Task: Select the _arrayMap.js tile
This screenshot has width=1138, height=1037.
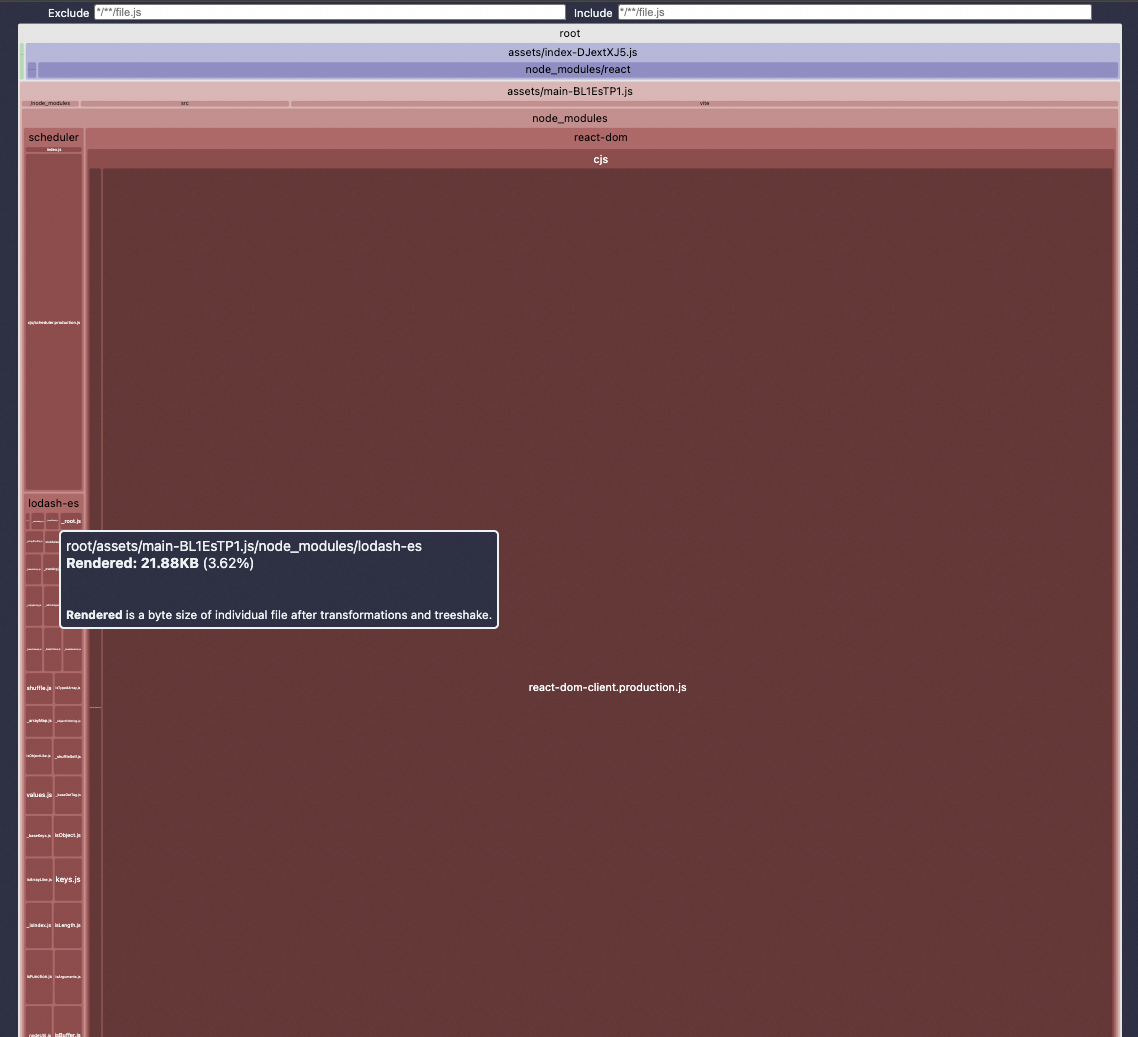Action: coord(39,721)
